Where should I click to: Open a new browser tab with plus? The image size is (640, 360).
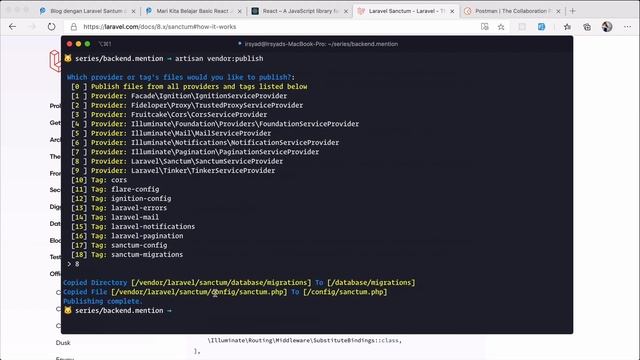point(572,11)
